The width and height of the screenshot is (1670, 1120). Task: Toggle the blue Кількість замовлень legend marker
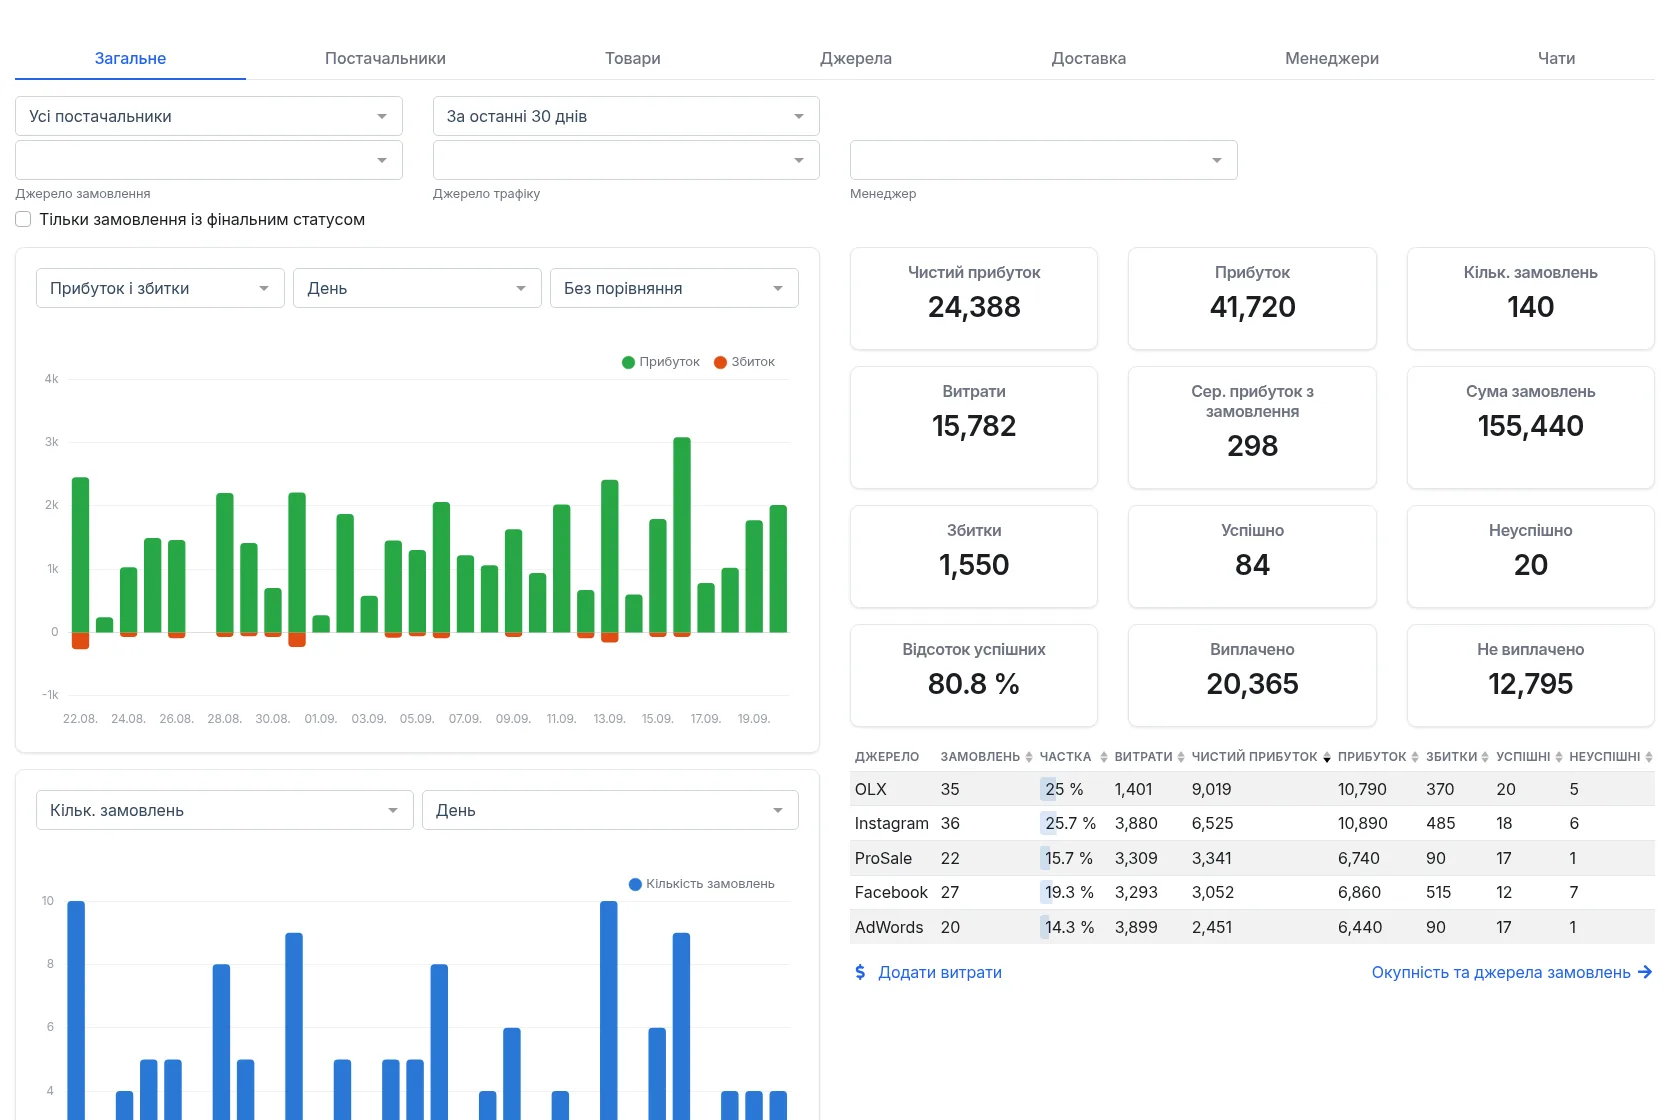635,884
